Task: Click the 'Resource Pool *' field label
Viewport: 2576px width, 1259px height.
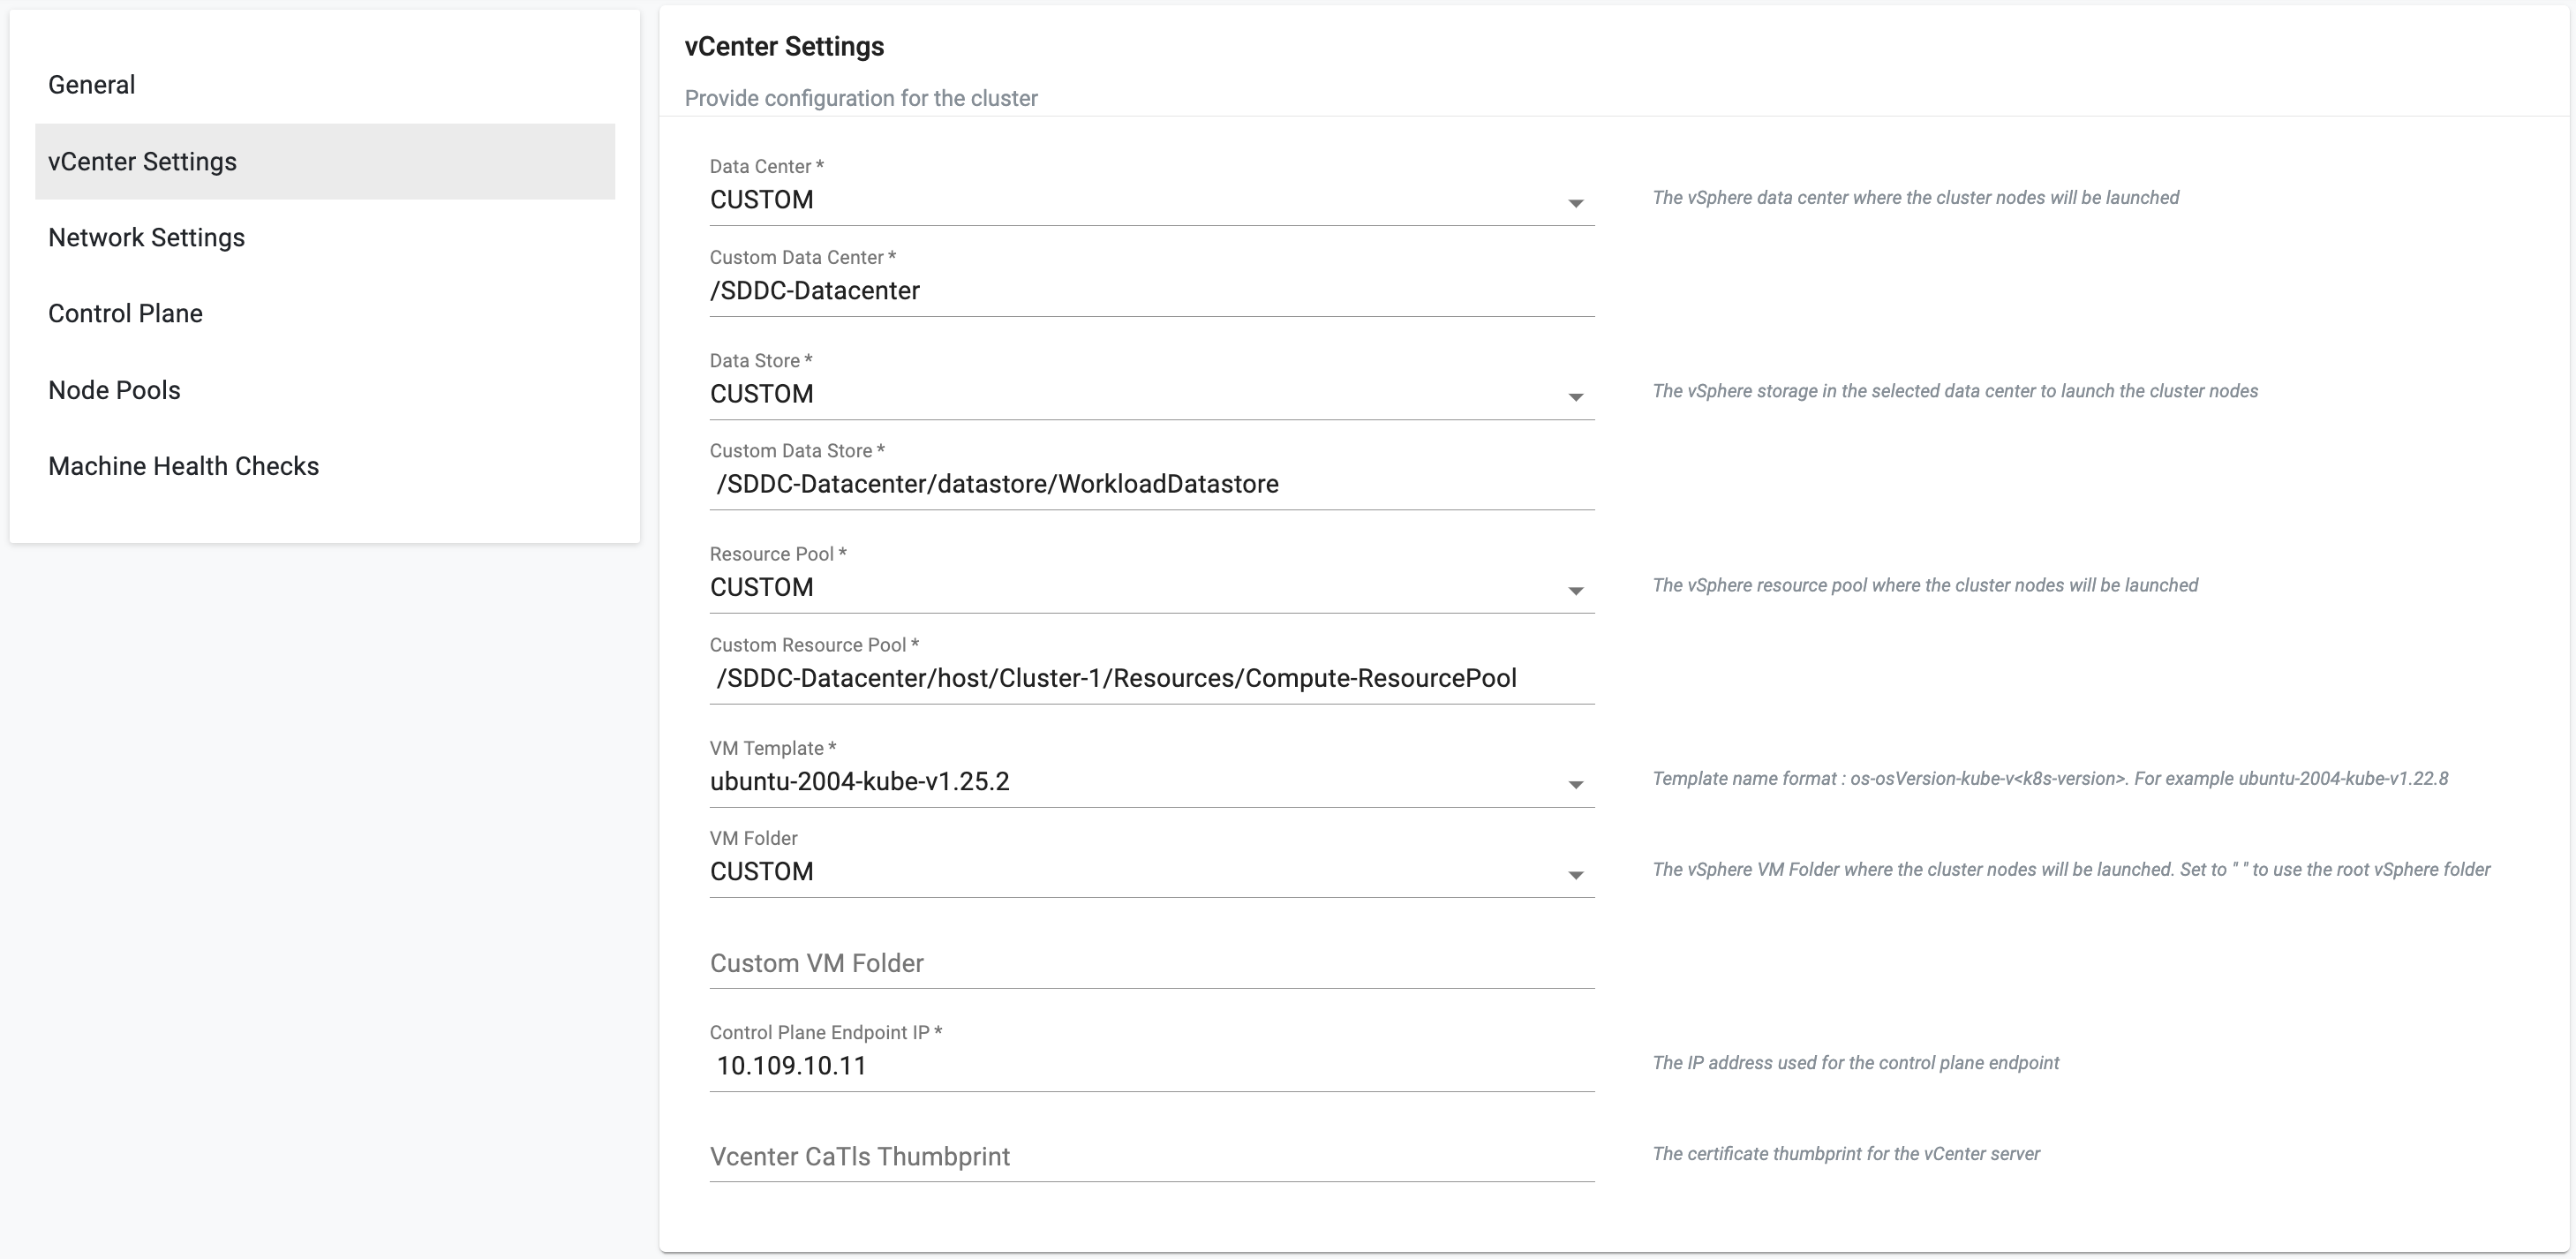Action: pyautogui.click(x=778, y=554)
